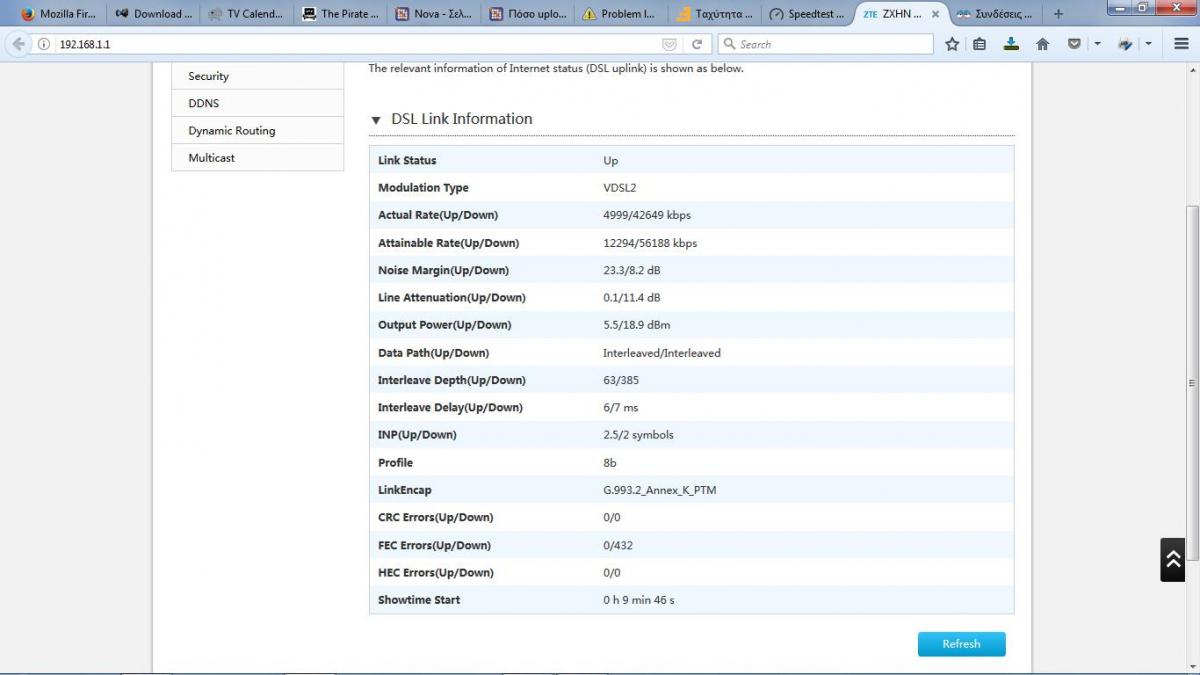This screenshot has height=675, width=1200.
Task: Expand the dropdown arrow beside the hamburger menu
Action: [1148, 44]
